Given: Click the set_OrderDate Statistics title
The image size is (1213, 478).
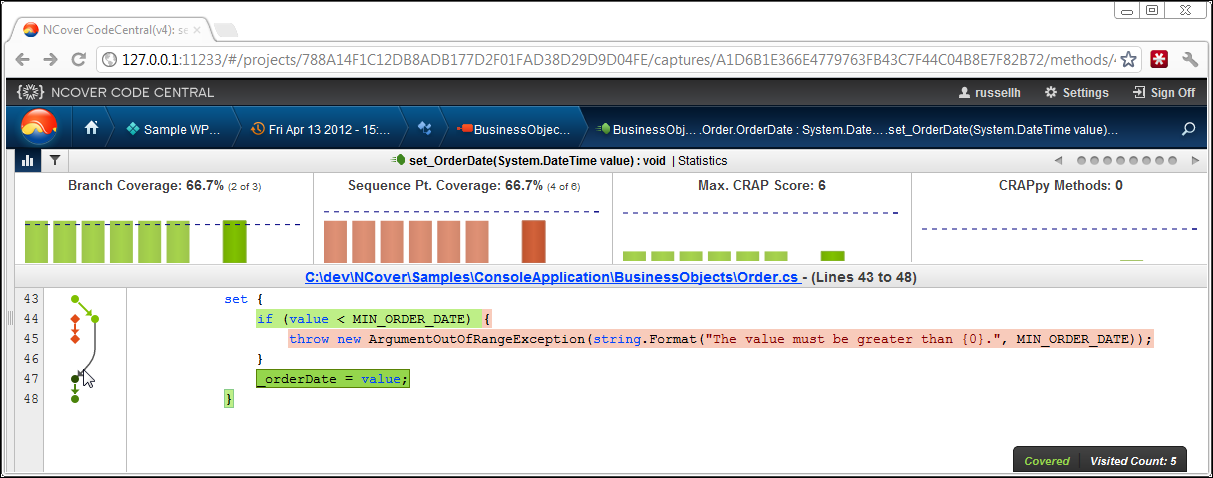Looking at the screenshot, I should 560,160.
